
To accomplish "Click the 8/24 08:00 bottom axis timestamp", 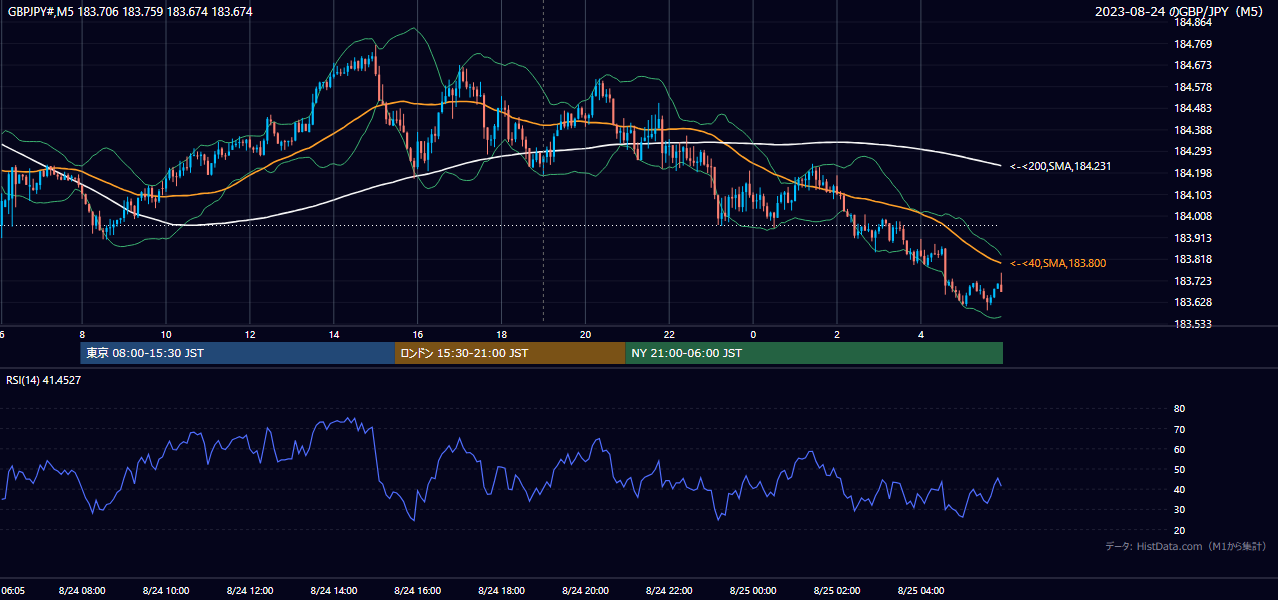I will click(82, 590).
